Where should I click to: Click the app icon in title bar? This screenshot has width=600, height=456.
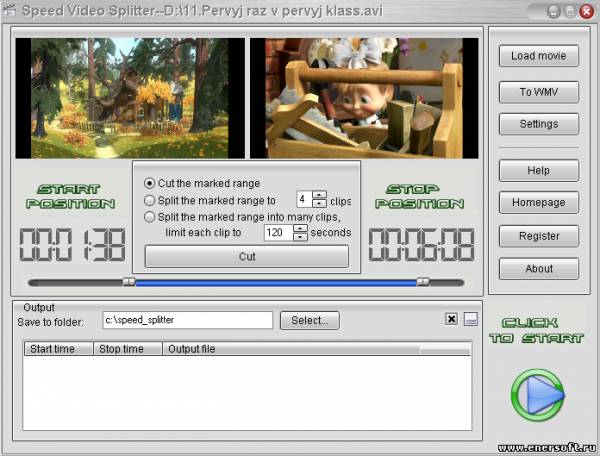9,10
